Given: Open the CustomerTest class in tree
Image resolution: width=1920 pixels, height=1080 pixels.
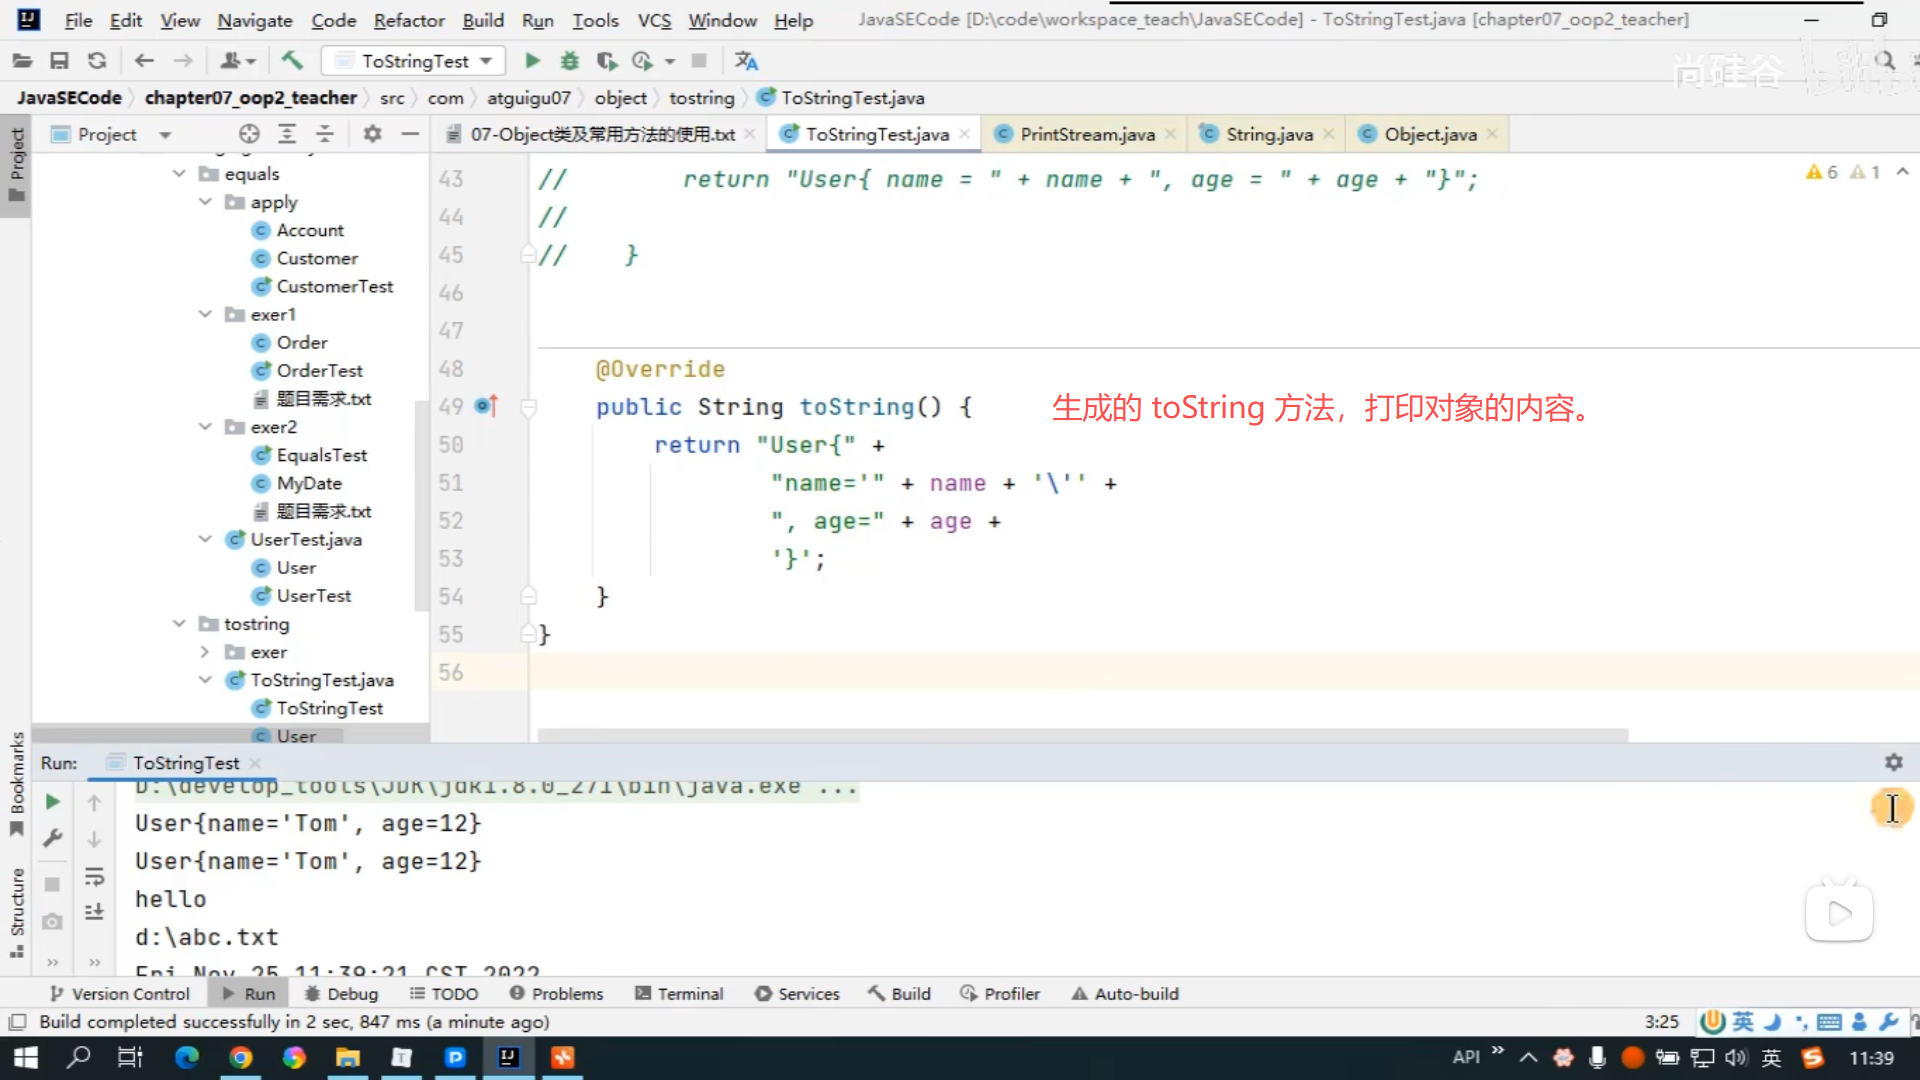Looking at the screenshot, I should pos(334,286).
